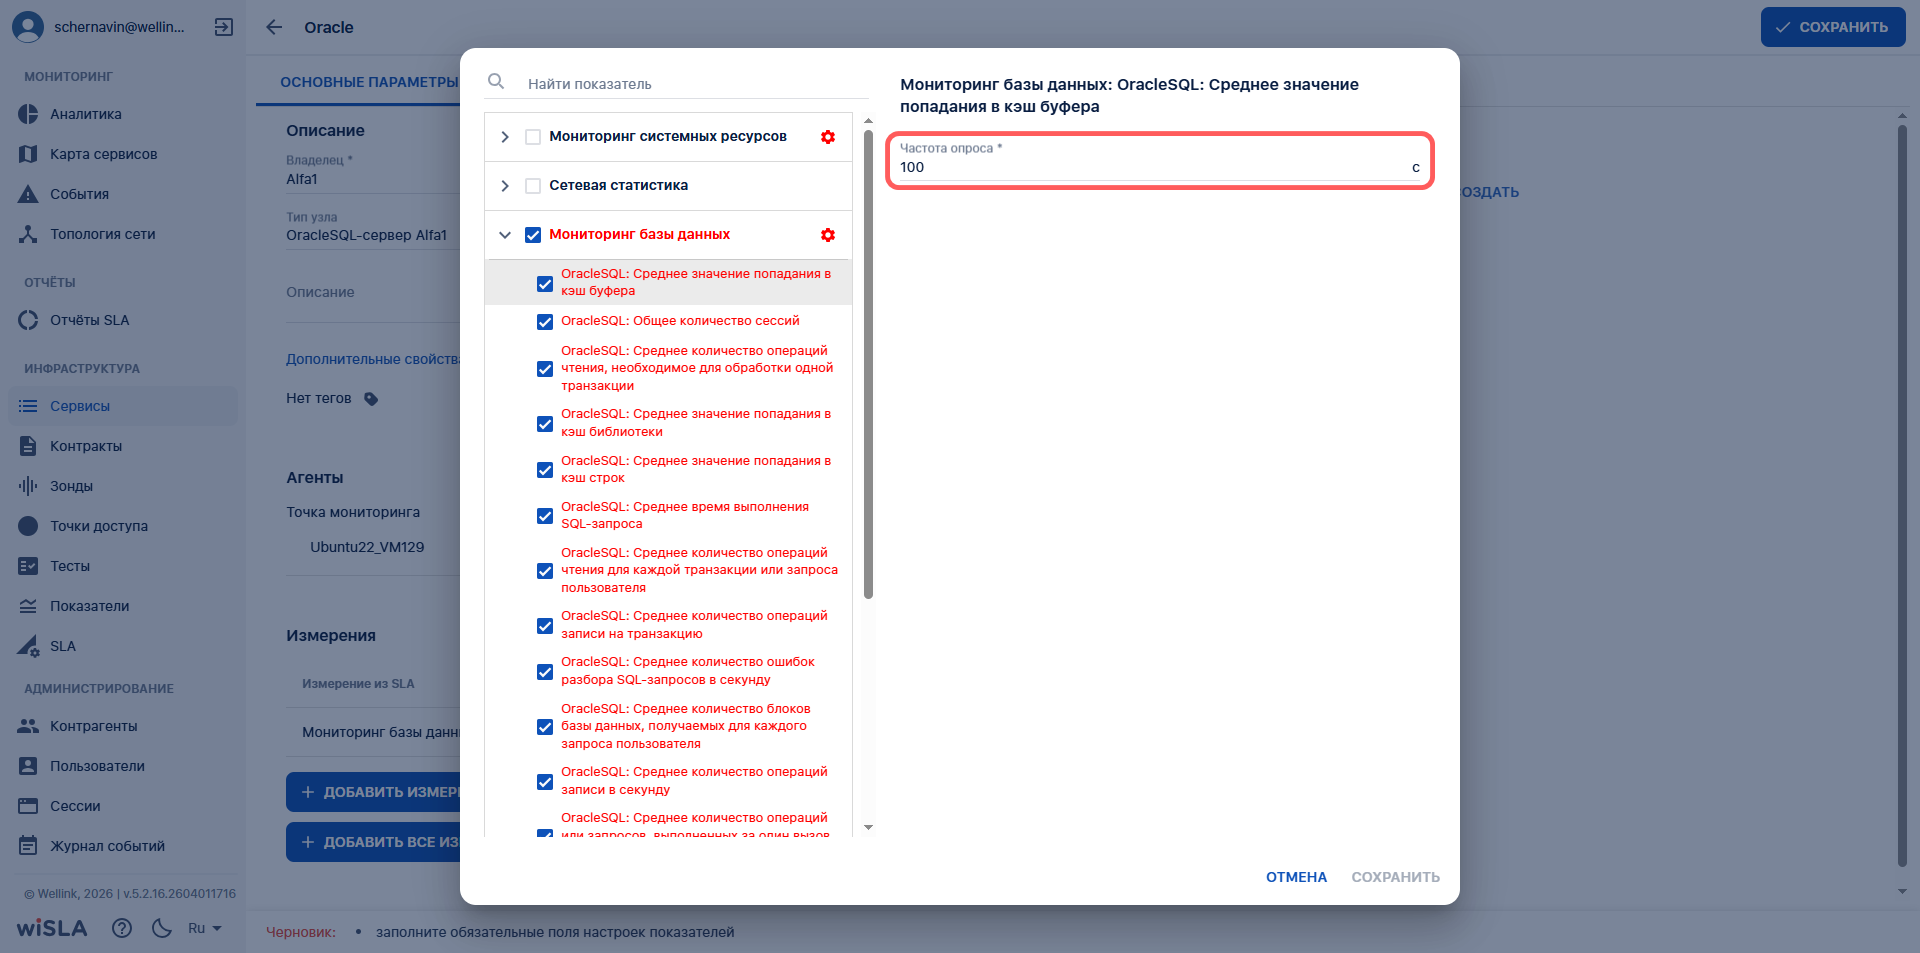Click the Контрагенты people icon
Image resolution: width=1920 pixels, height=953 pixels.
tap(28, 726)
